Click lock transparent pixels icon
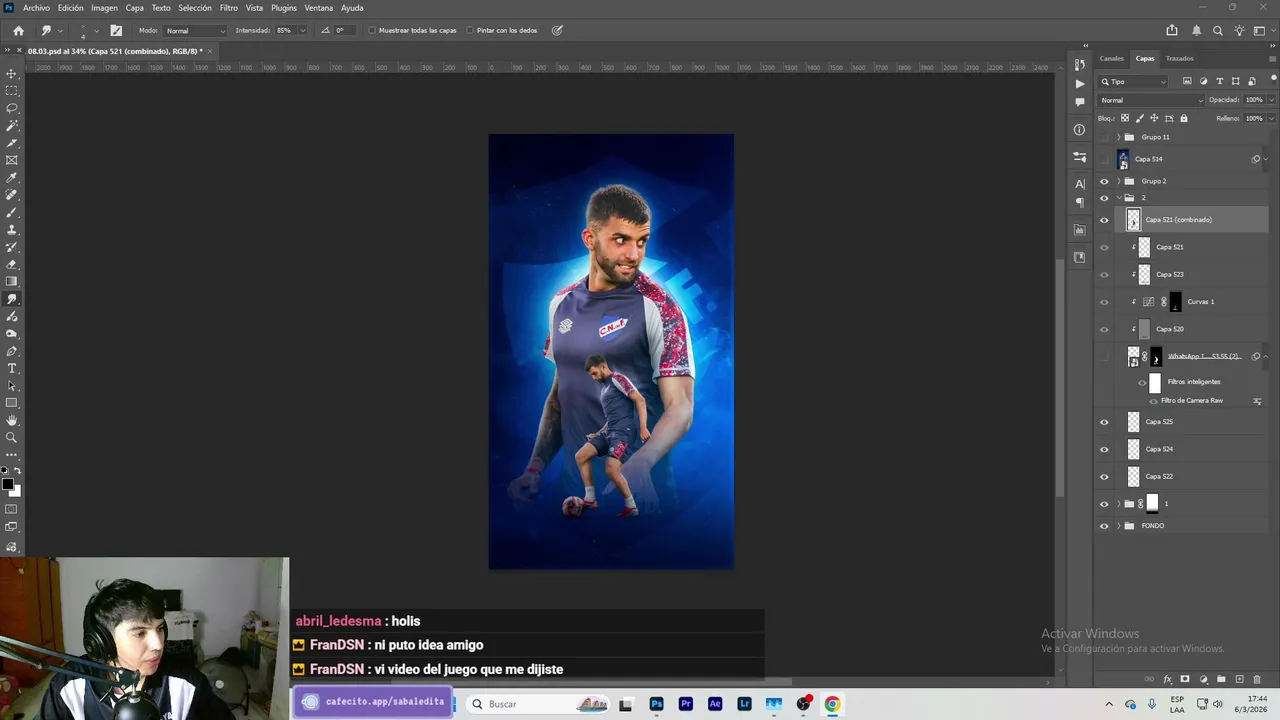1280x720 pixels. 1125,118
